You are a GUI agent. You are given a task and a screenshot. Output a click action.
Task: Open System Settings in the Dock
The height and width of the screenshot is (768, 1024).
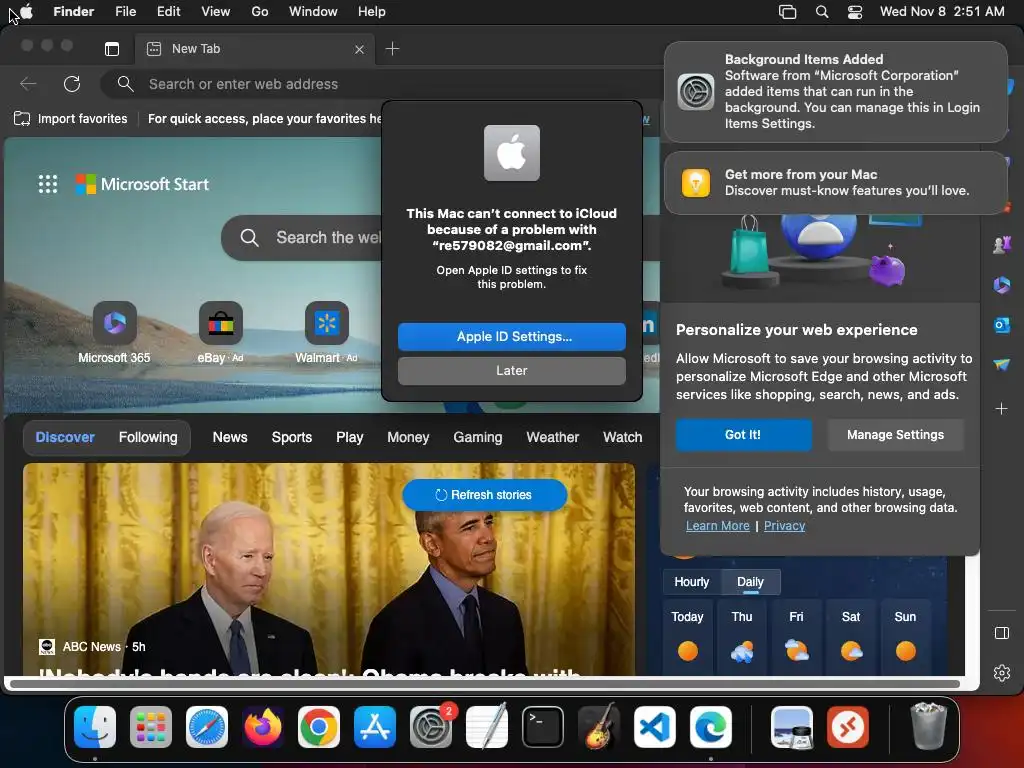[x=431, y=727]
